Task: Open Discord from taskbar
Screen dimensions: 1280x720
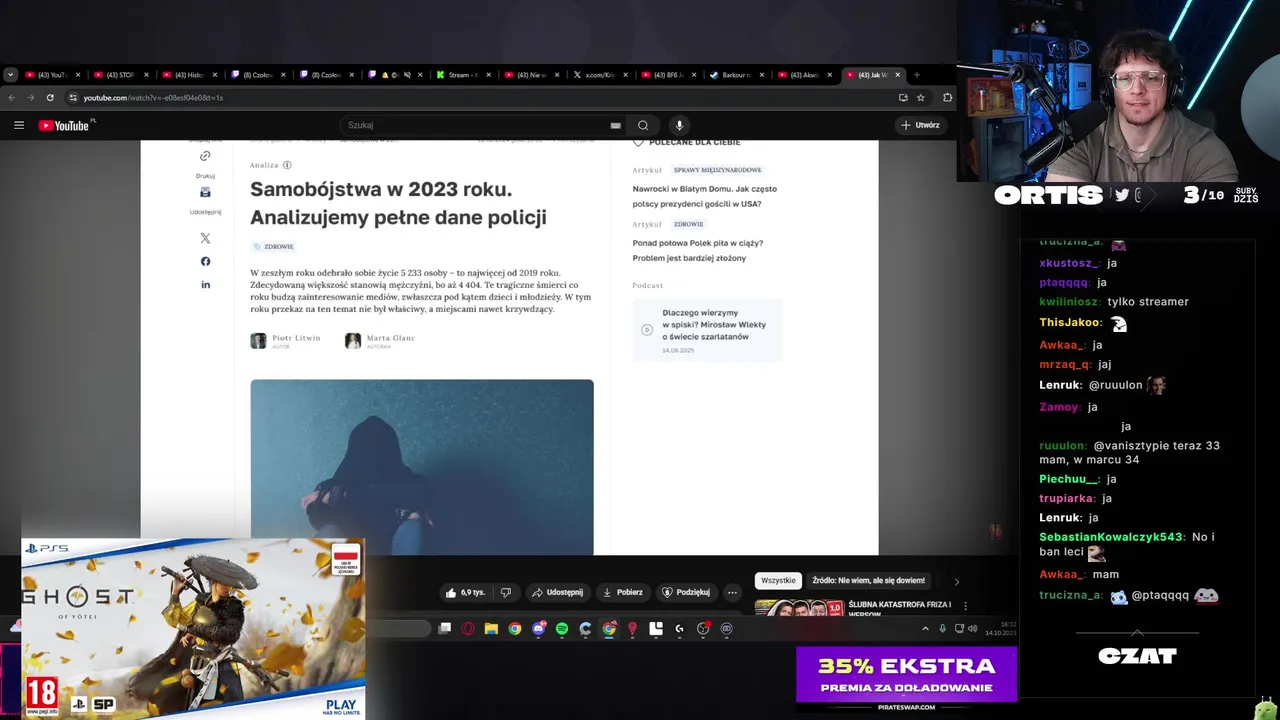Action: (x=538, y=628)
